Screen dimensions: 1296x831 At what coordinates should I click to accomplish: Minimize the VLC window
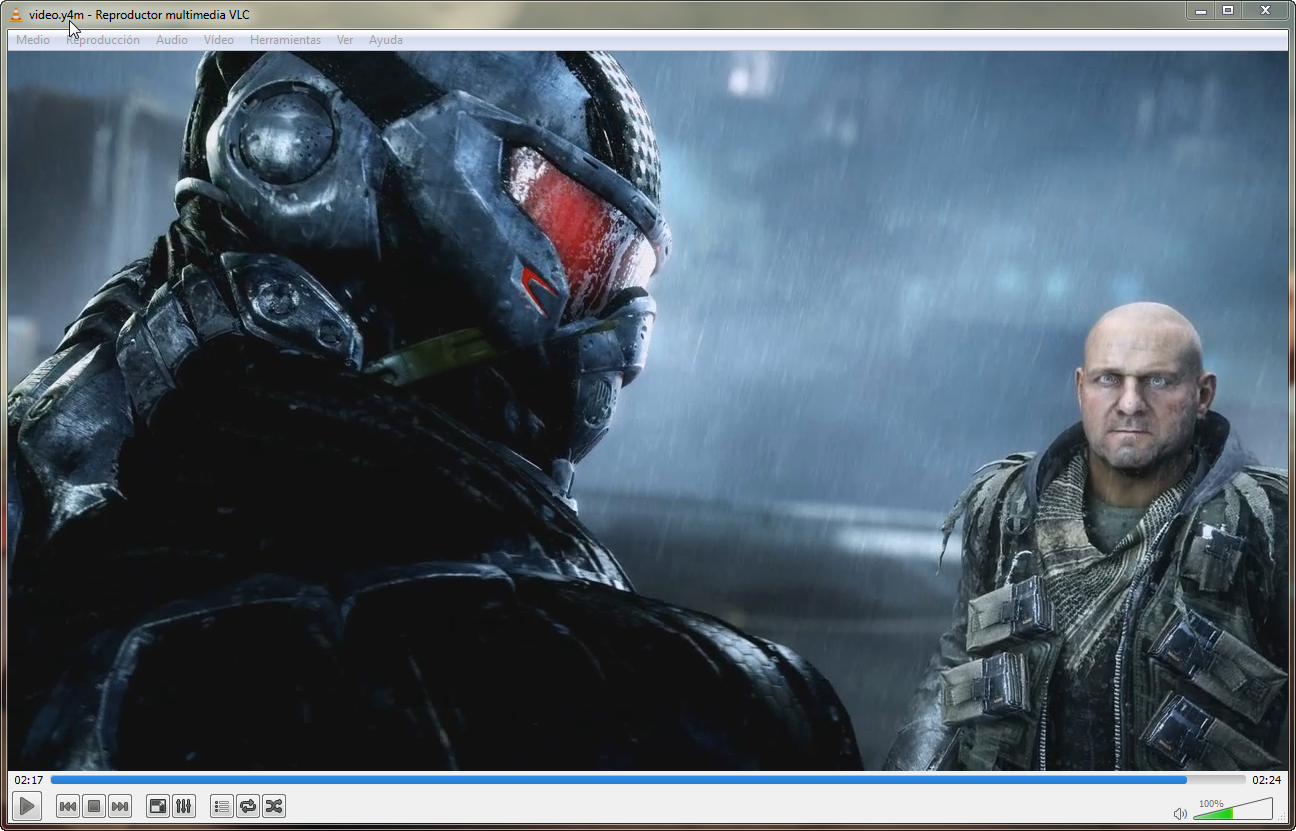(x=1201, y=11)
